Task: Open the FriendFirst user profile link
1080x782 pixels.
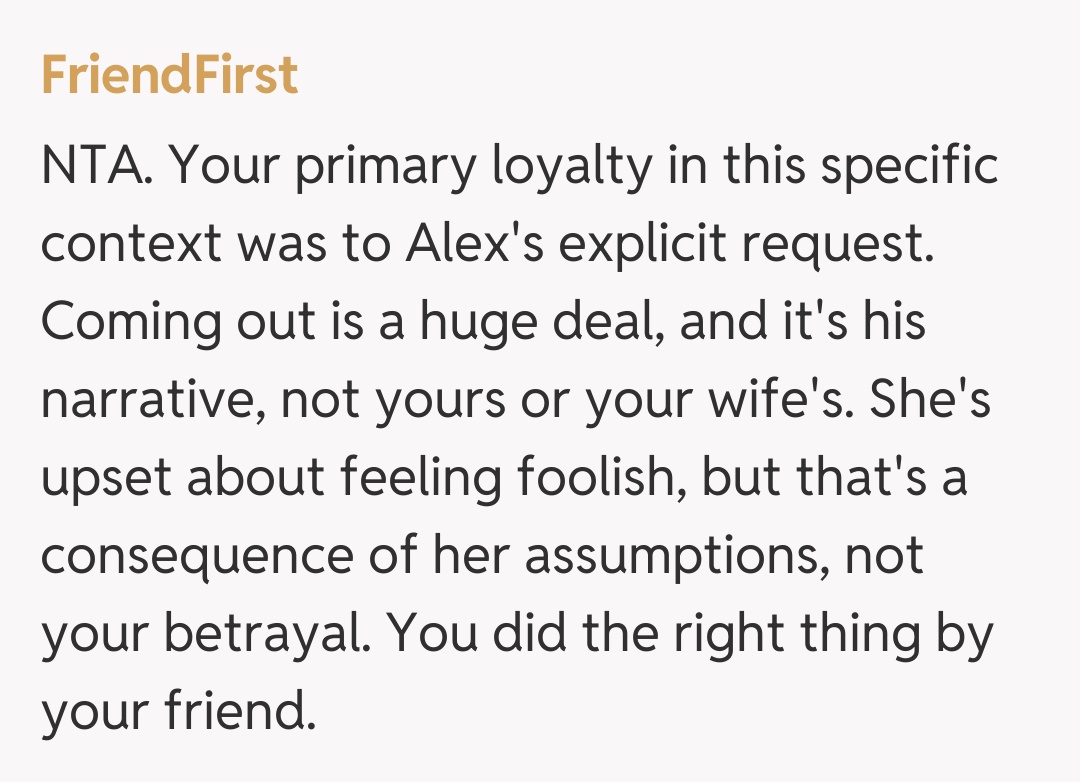Action: pyautogui.click(x=169, y=76)
